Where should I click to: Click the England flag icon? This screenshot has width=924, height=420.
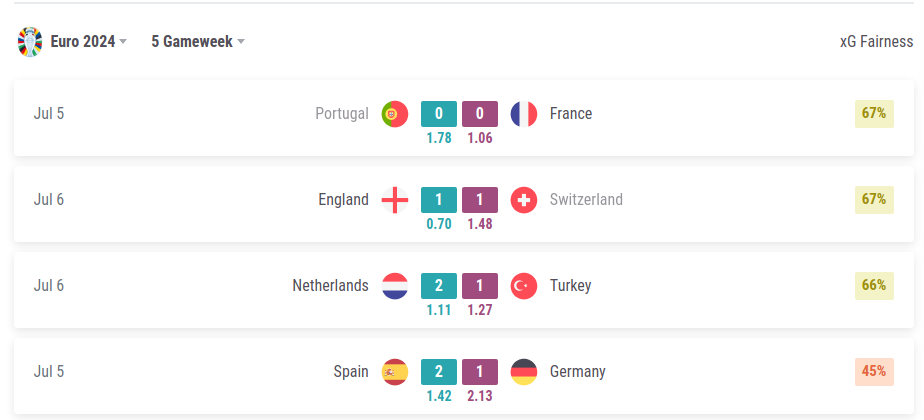click(395, 200)
